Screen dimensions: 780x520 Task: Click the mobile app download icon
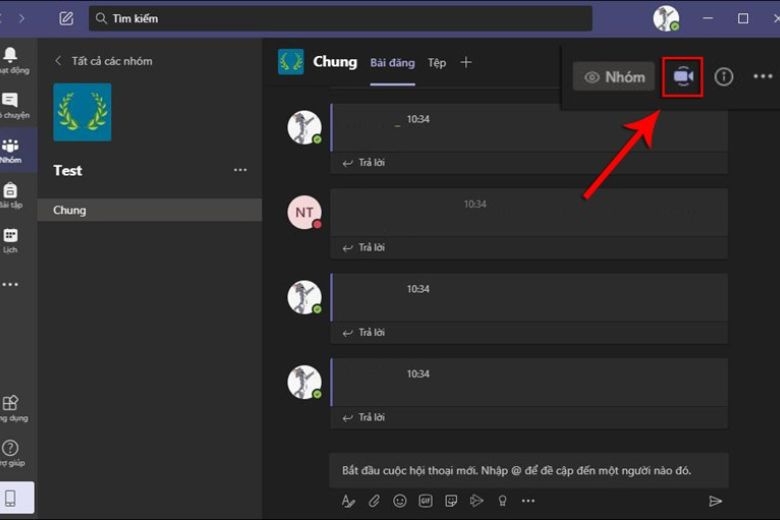[11, 498]
